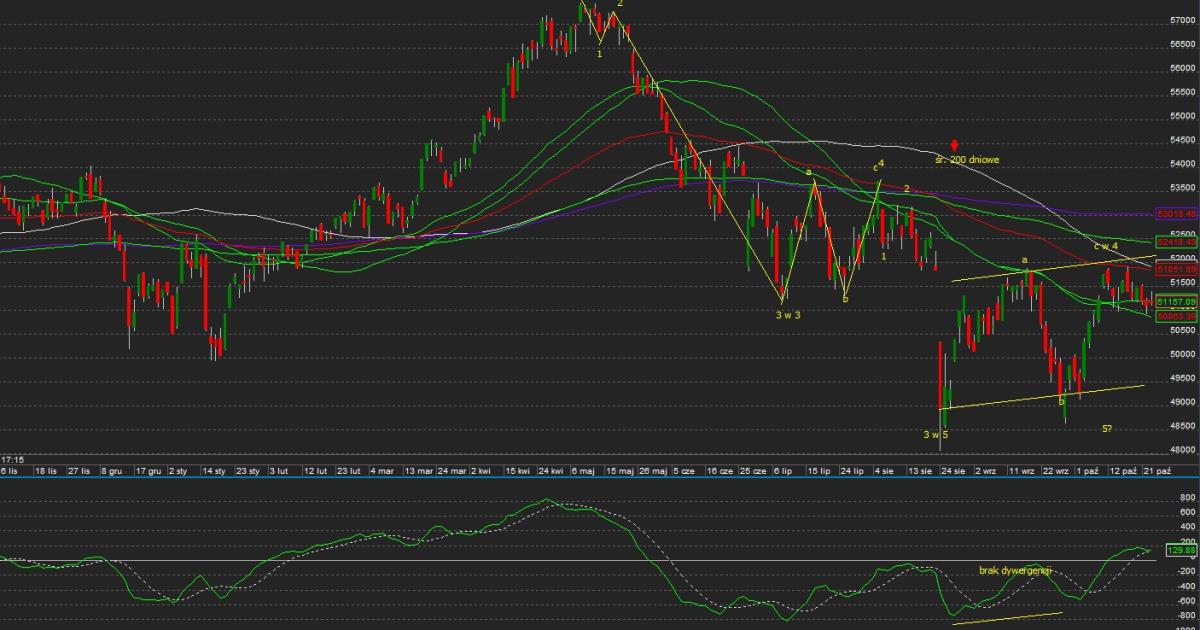Screen dimensions: 1200x630
Task: Select the '3 w 3' wave label
Action: [x=788, y=315]
